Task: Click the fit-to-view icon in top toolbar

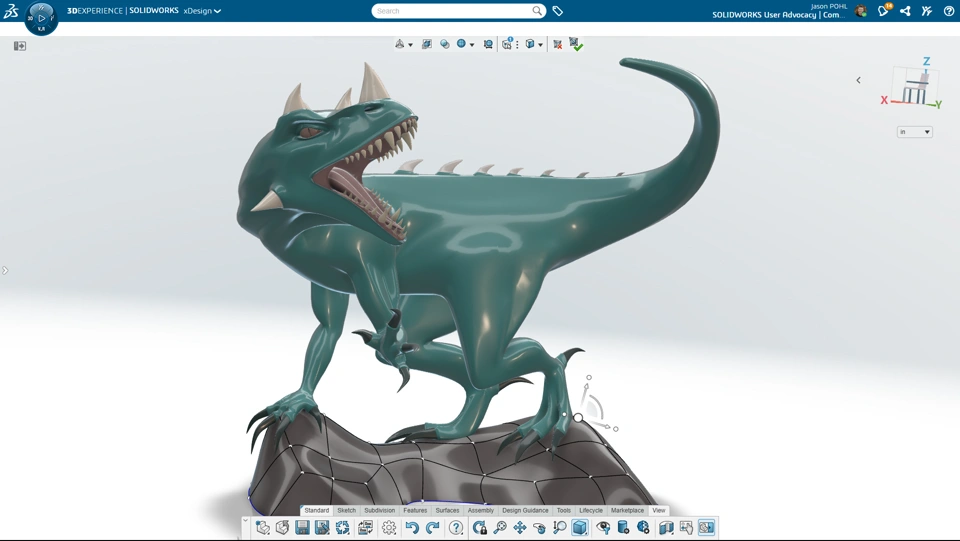Action: [x=427, y=44]
